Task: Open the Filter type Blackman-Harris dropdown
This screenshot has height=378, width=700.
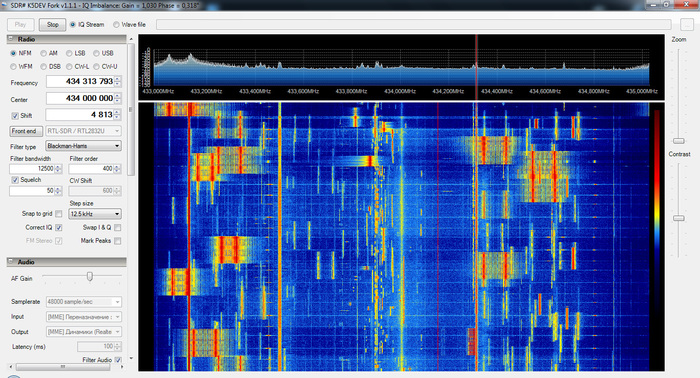Action: tap(83, 146)
